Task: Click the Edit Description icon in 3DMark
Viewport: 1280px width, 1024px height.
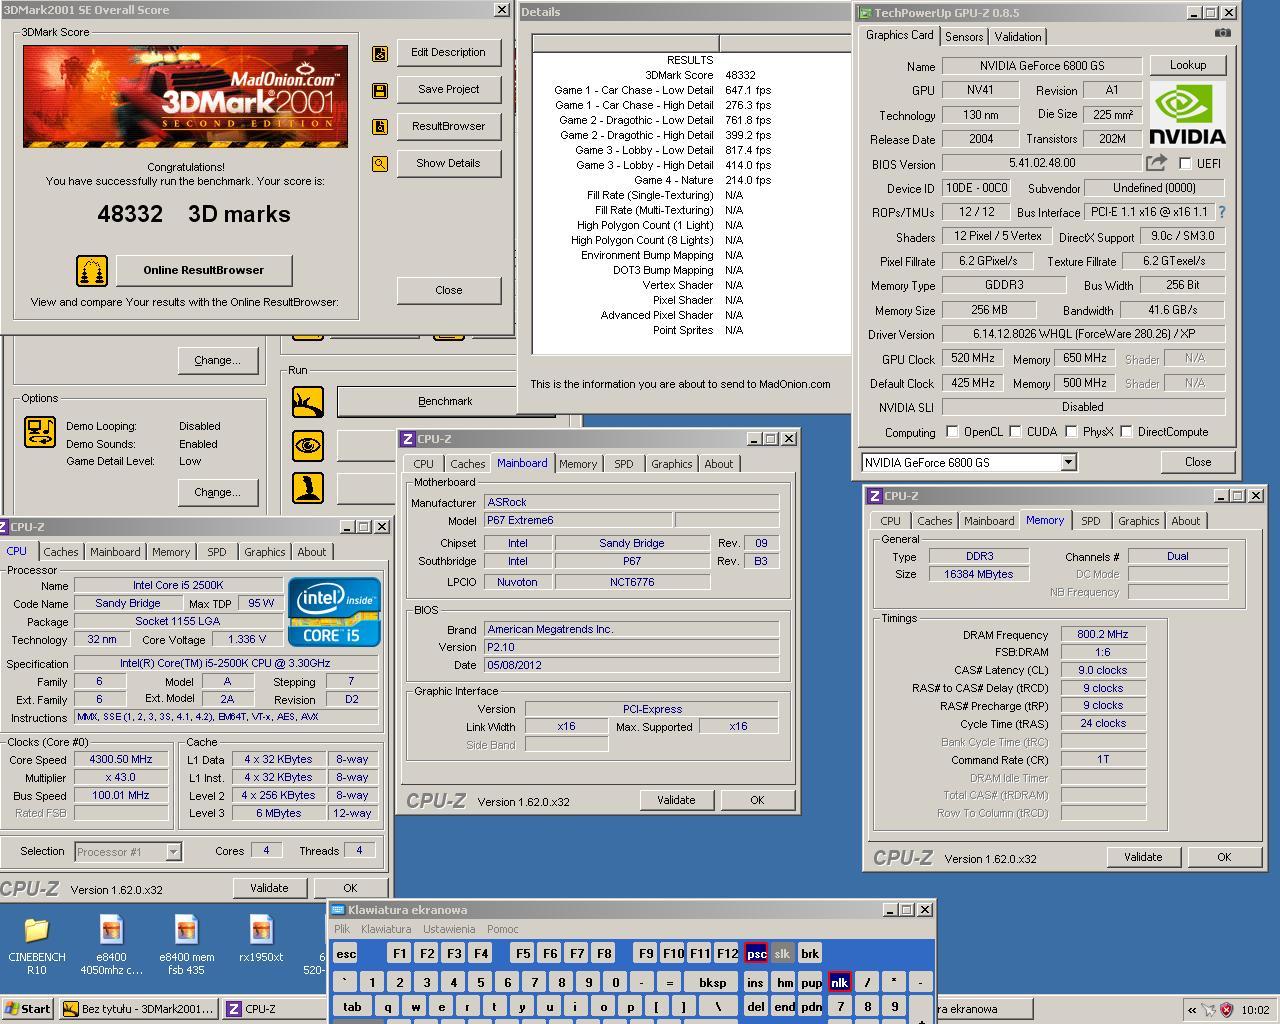Action: pyautogui.click(x=380, y=54)
